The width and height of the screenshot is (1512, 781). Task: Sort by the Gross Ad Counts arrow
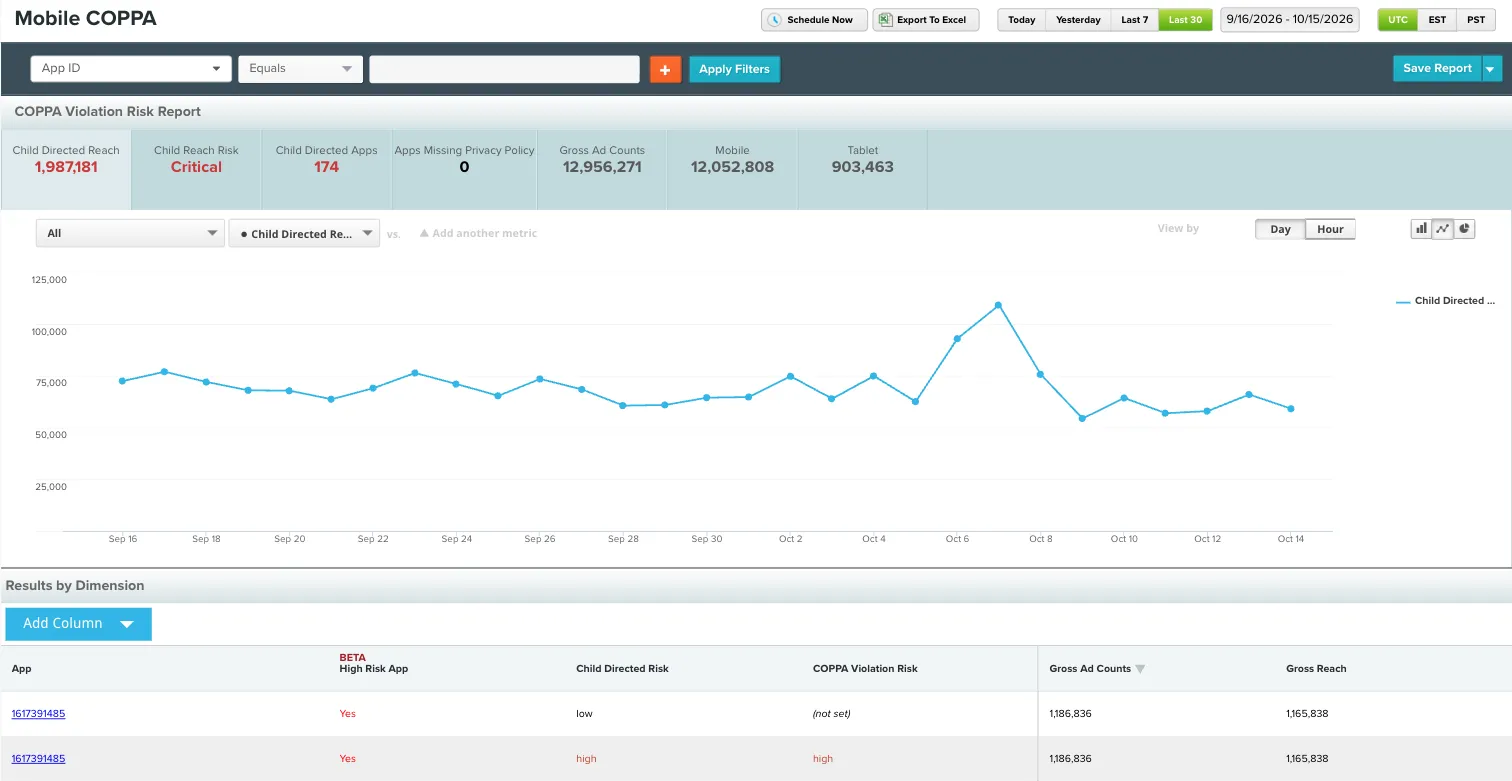coord(1140,669)
